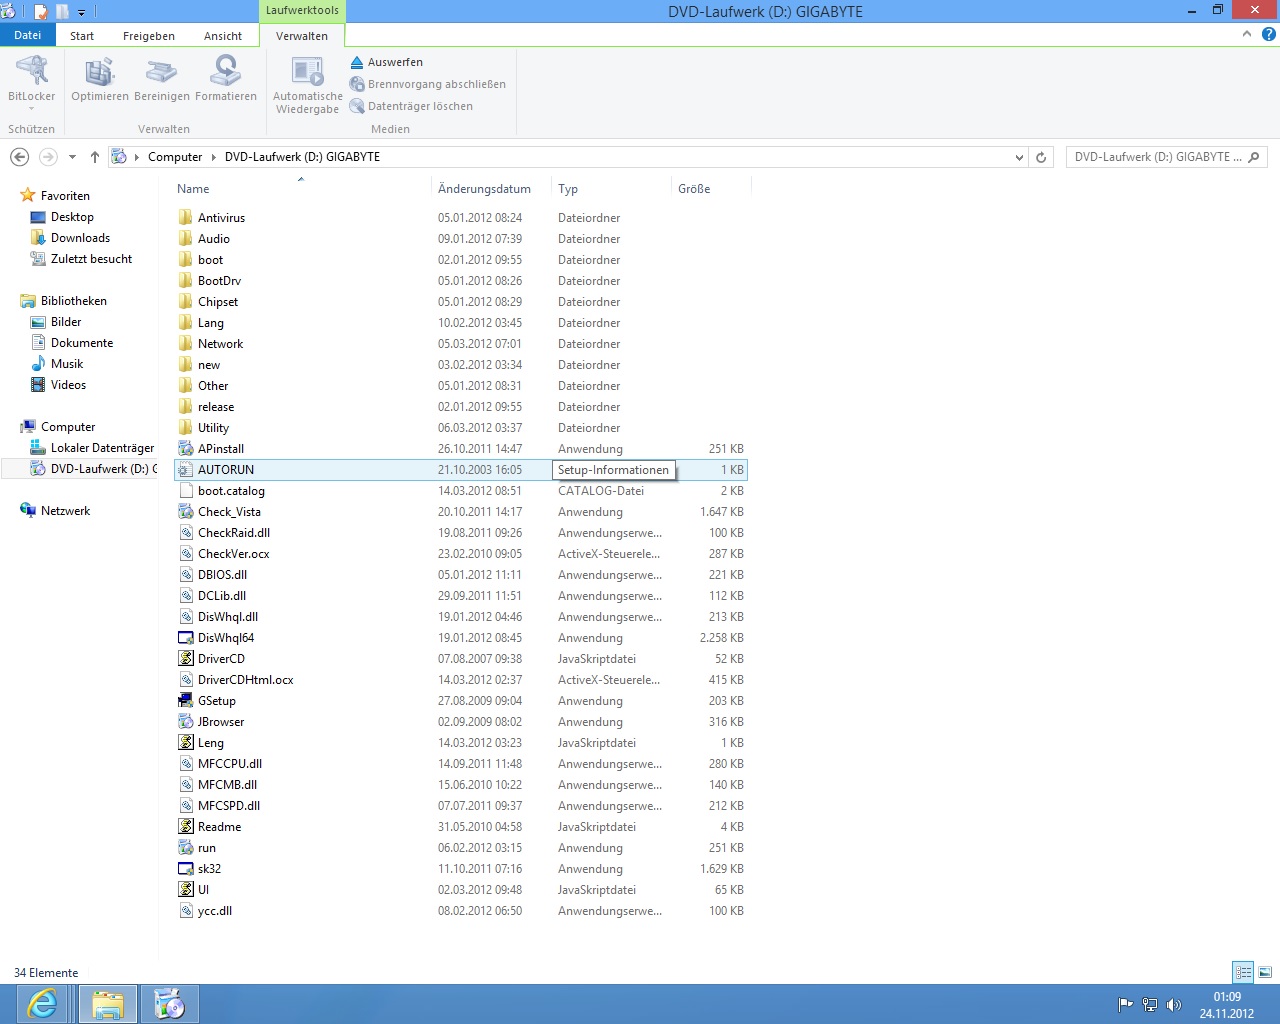This screenshot has width=1280, height=1024.
Task: Select the boot.catalog file icon
Action: click(x=186, y=490)
